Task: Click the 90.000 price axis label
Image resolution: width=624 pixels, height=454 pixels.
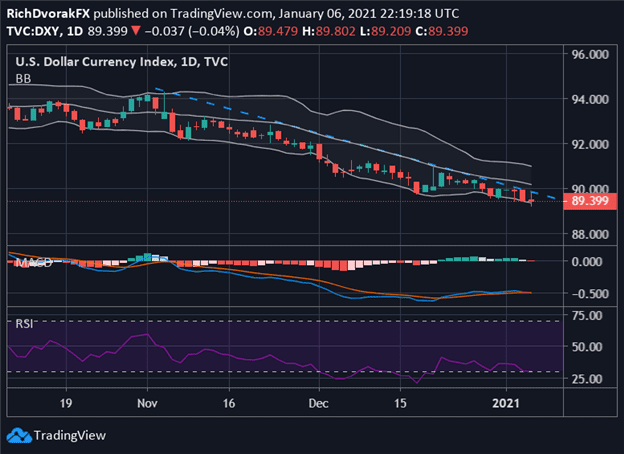Action: pos(590,189)
